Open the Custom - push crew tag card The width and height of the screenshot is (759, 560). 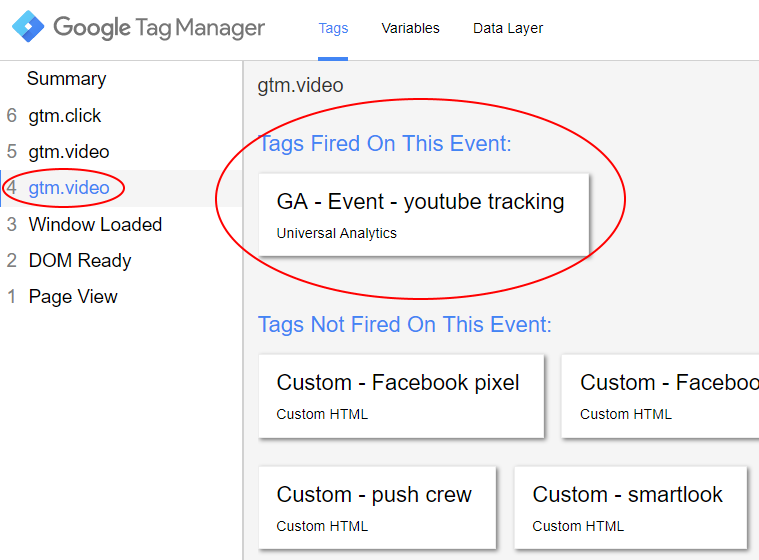pos(378,508)
